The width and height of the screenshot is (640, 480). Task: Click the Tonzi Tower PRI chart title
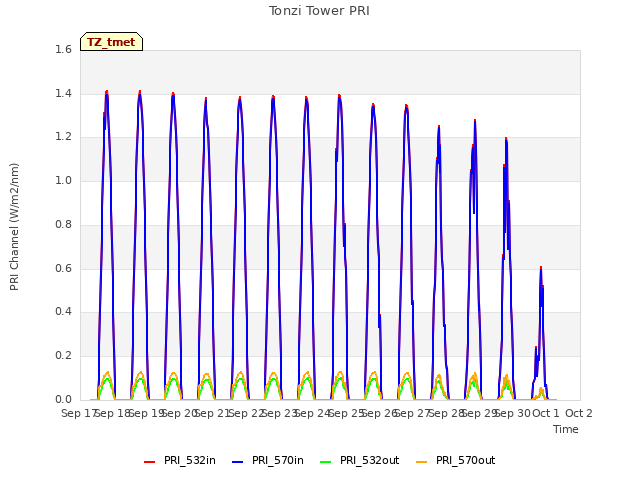[x=319, y=11]
